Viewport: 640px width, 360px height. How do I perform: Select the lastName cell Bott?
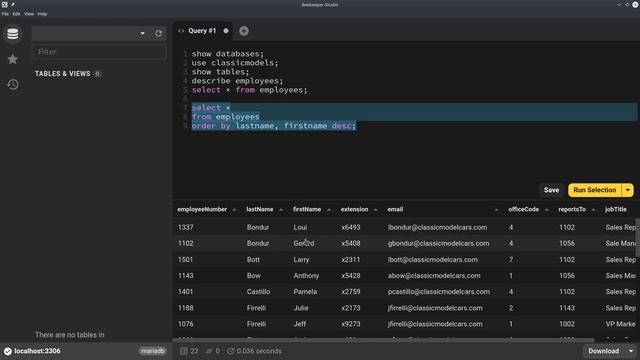point(253,260)
